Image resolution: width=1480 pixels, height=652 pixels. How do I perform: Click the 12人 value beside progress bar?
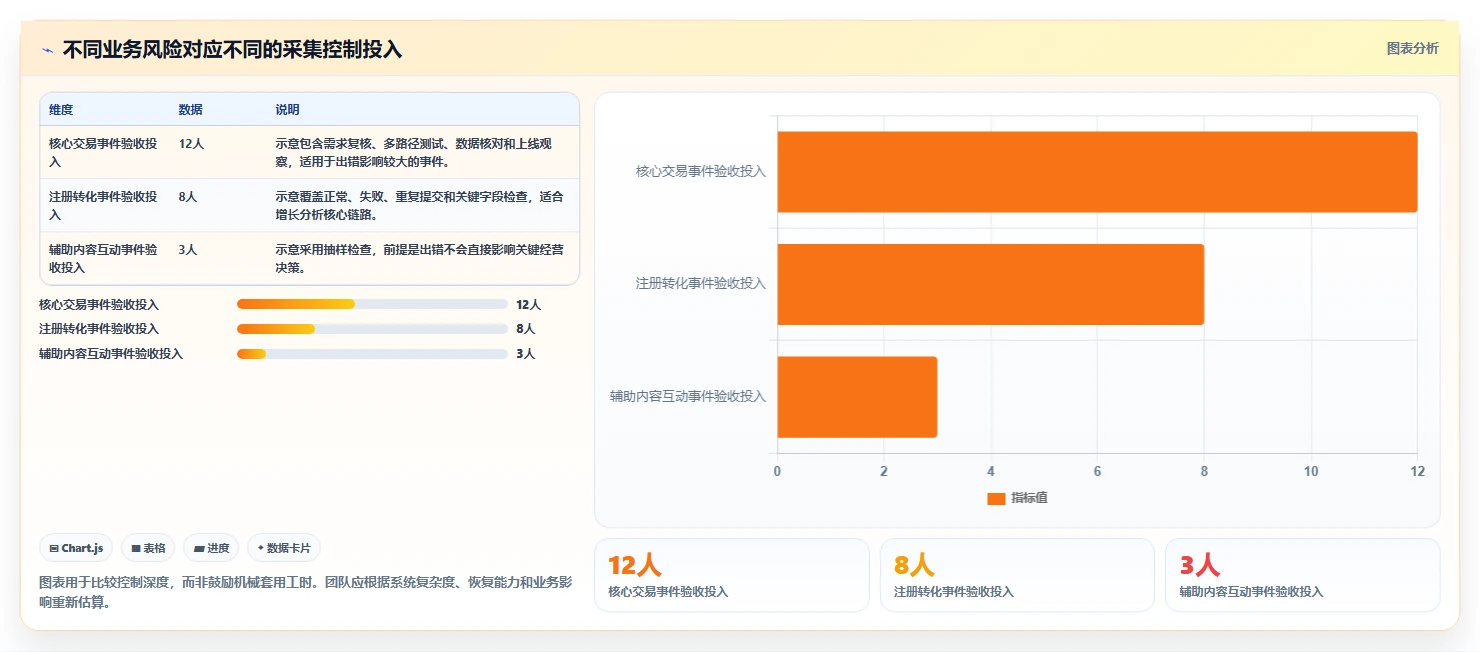pyautogui.click(x=528, y=305)
